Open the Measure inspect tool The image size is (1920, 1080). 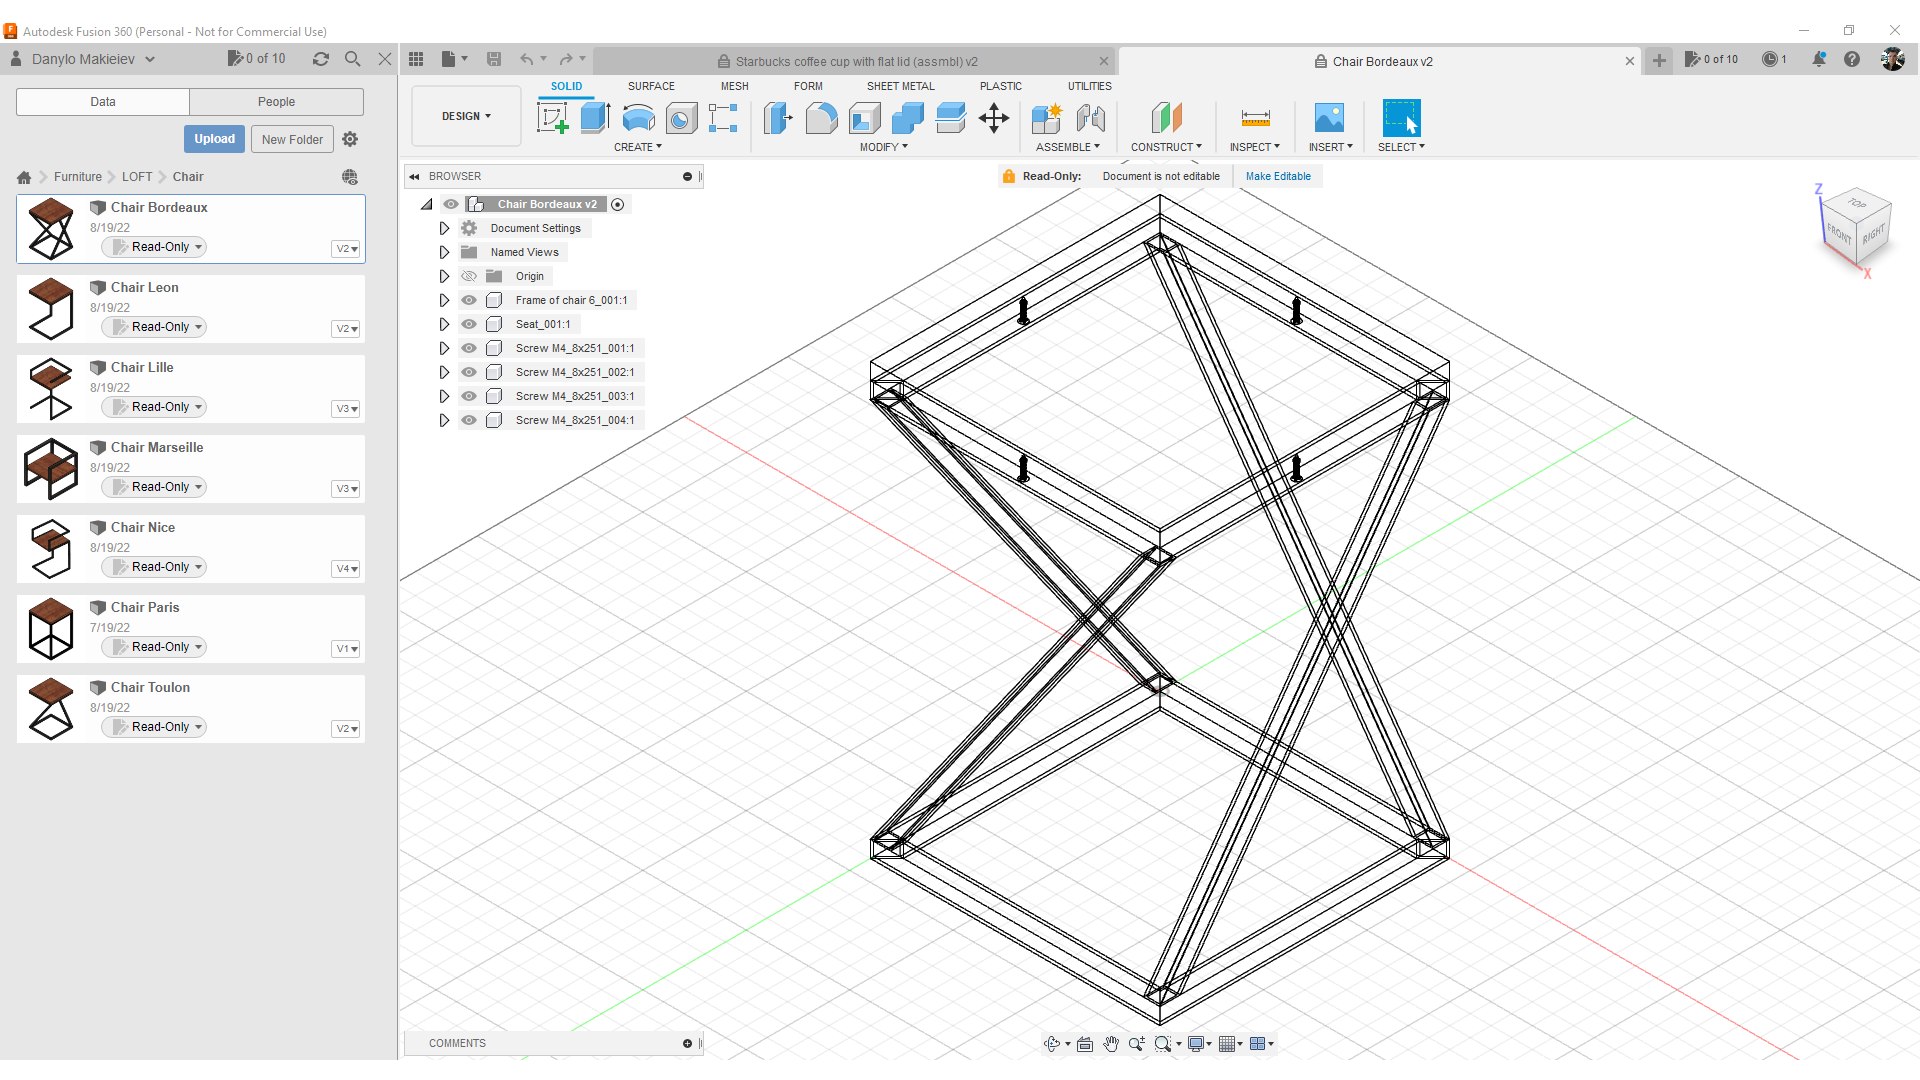click(x=1254, y=118)
